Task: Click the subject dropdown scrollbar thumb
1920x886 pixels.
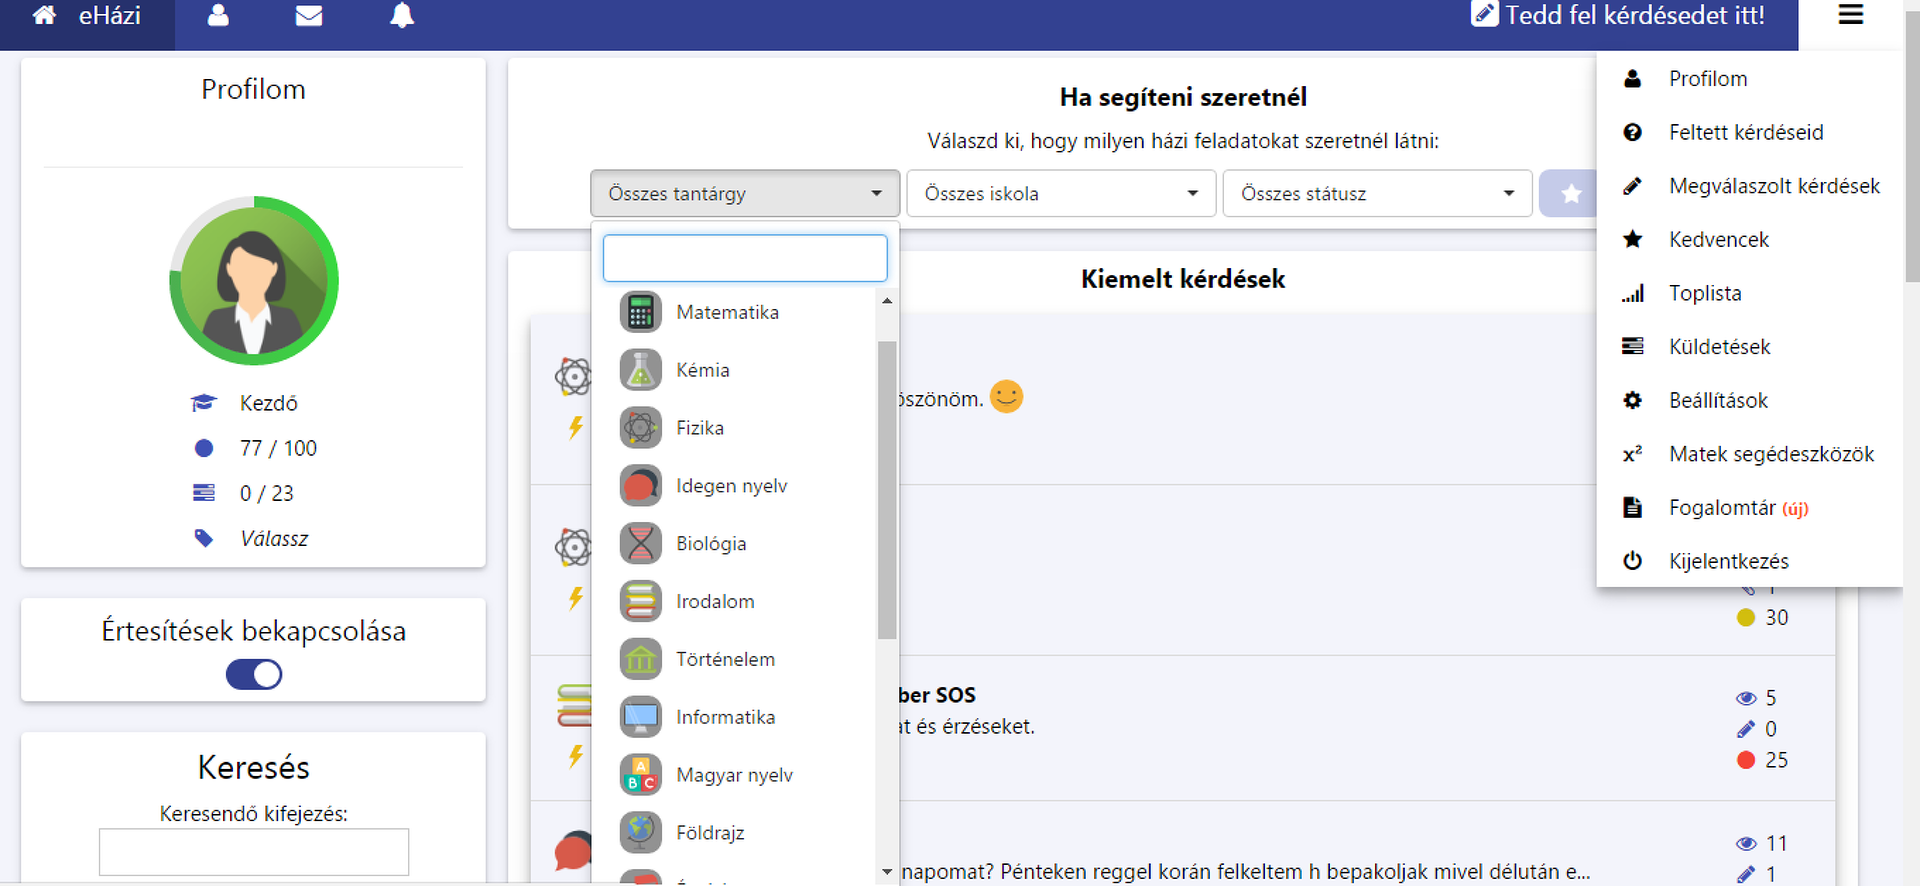Action: [886, 490]
